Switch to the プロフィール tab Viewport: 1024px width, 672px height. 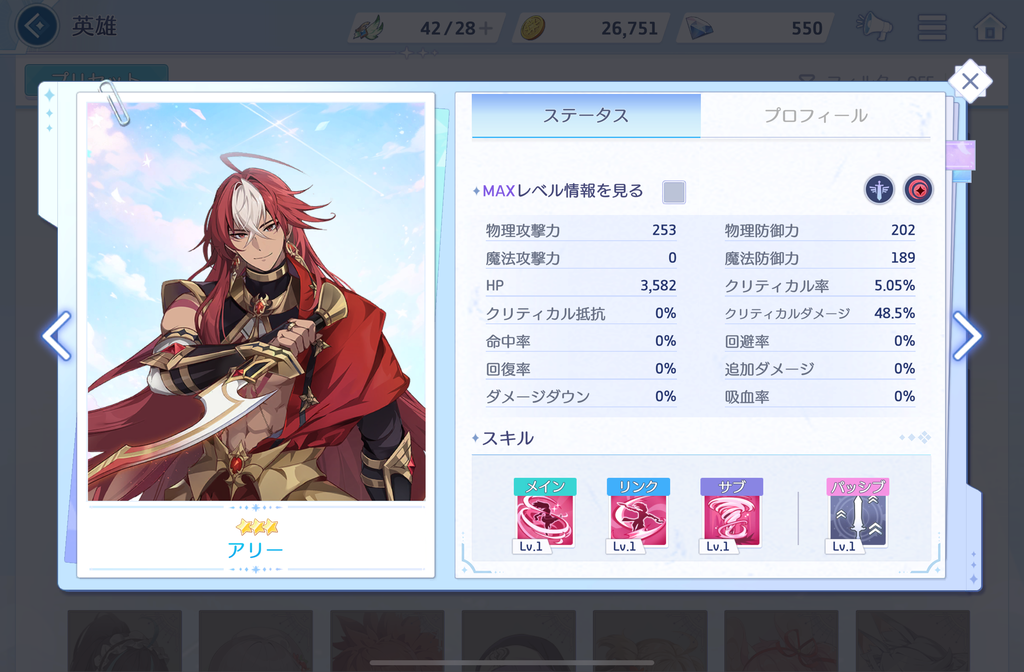(816, 116)
